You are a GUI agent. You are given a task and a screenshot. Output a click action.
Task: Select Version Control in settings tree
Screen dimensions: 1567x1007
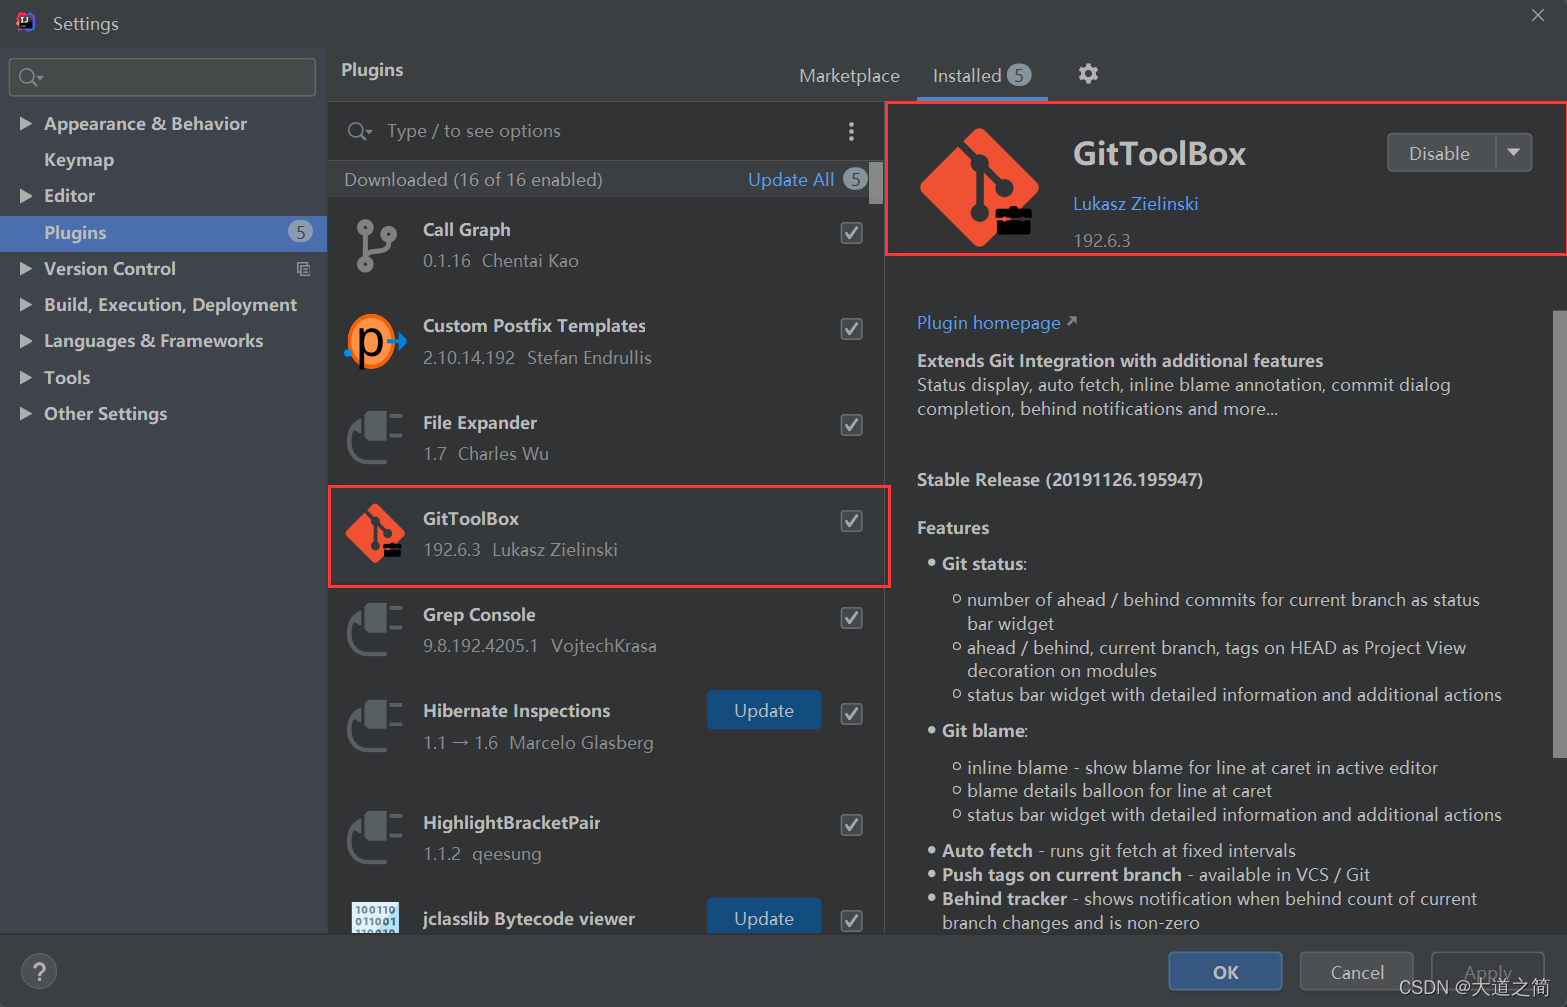[x=110, y=269]
